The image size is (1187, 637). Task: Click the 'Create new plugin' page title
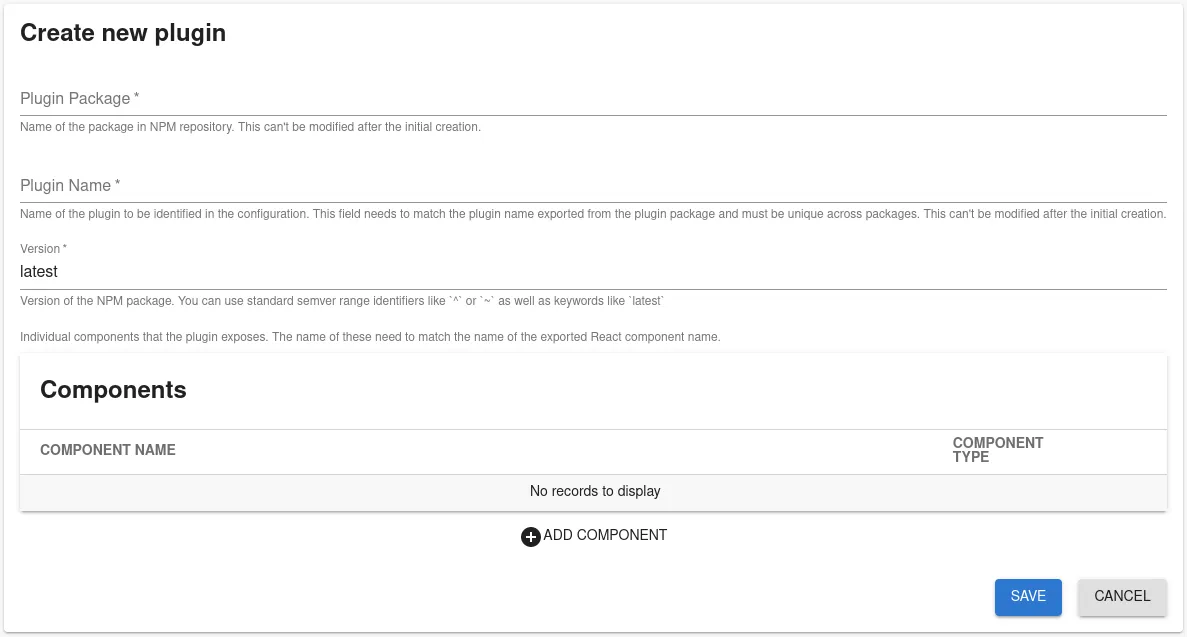(x=123, y=32)
